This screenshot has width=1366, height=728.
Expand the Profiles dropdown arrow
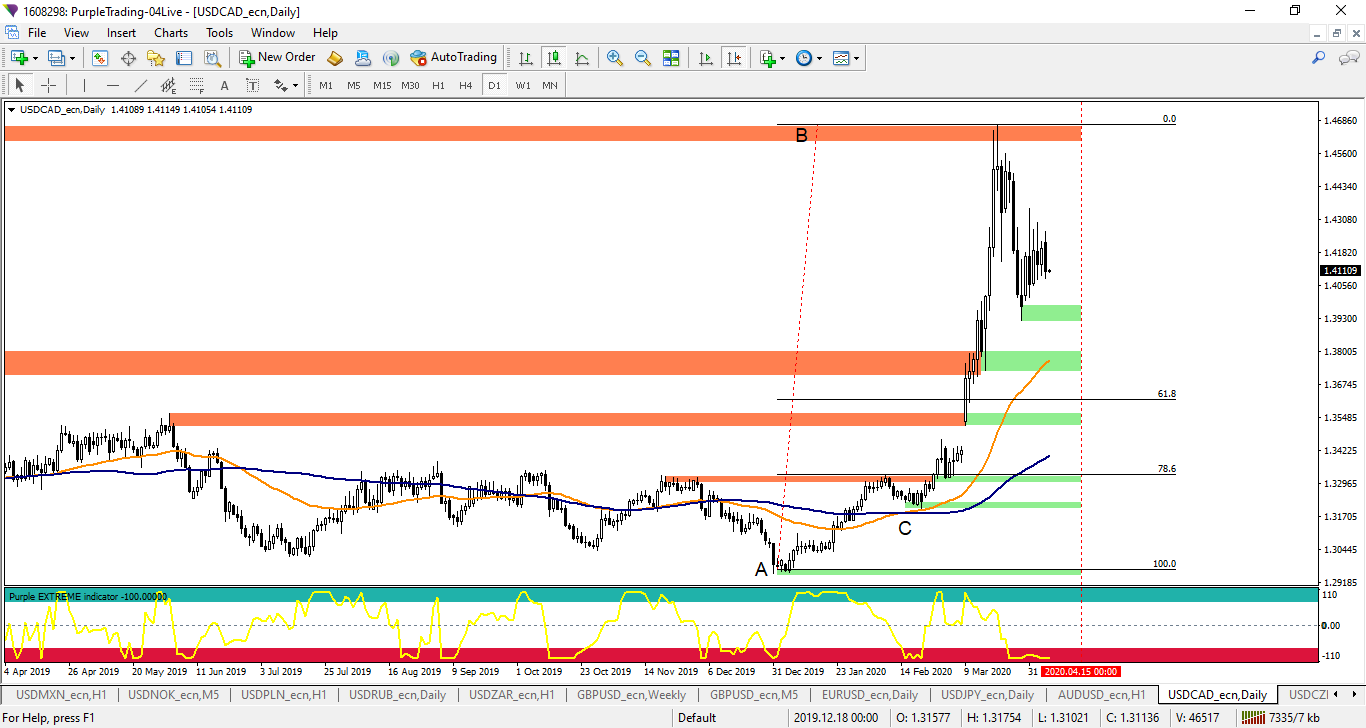[72, 58]
